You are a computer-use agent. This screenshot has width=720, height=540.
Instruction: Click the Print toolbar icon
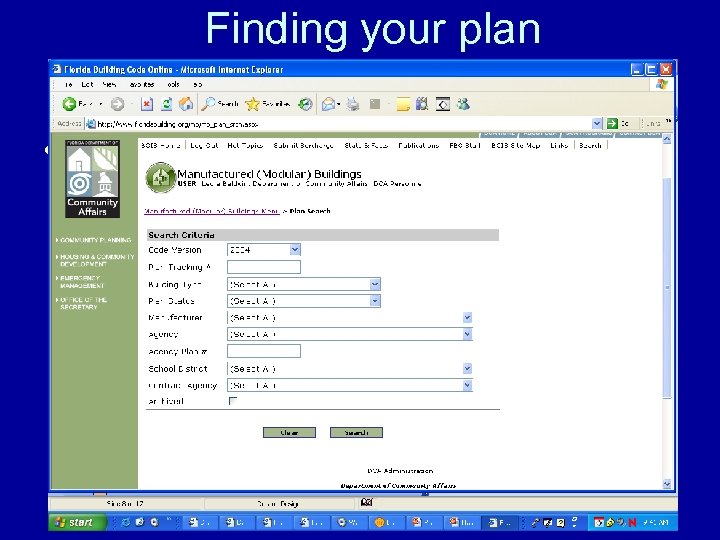(x=353, y=104)
